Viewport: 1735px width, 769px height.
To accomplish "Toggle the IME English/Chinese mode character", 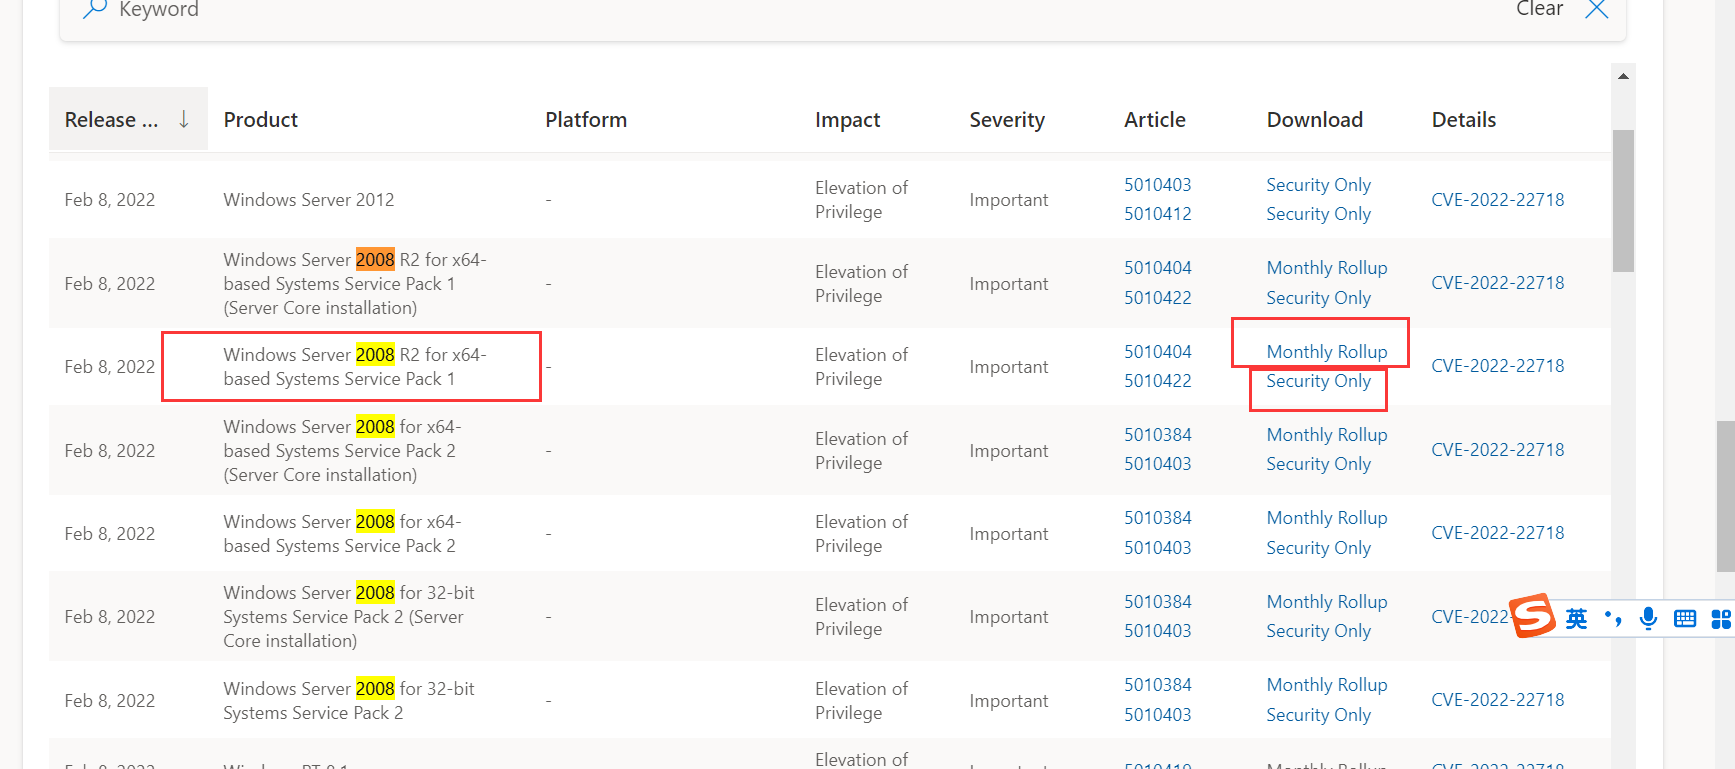I will [1577, 619].
